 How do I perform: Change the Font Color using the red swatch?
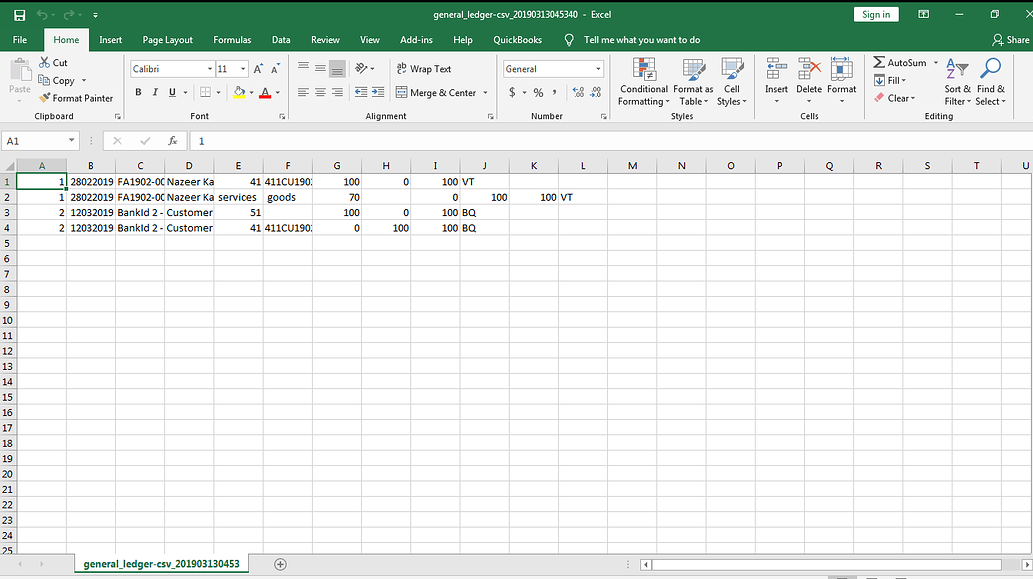click(x=264, y=92)
